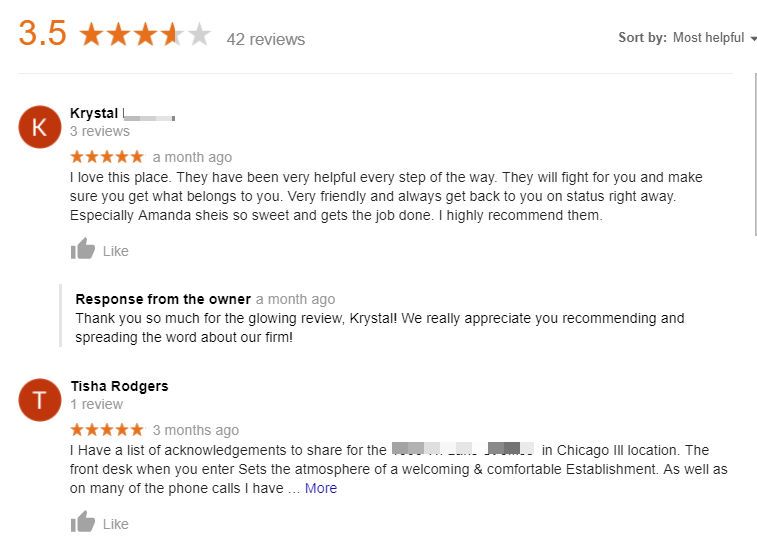Image resolution: width=757 pixels, height=543 pixels.
Task: Open the Sort by dropdown arrow
Action: click(753, 39)
